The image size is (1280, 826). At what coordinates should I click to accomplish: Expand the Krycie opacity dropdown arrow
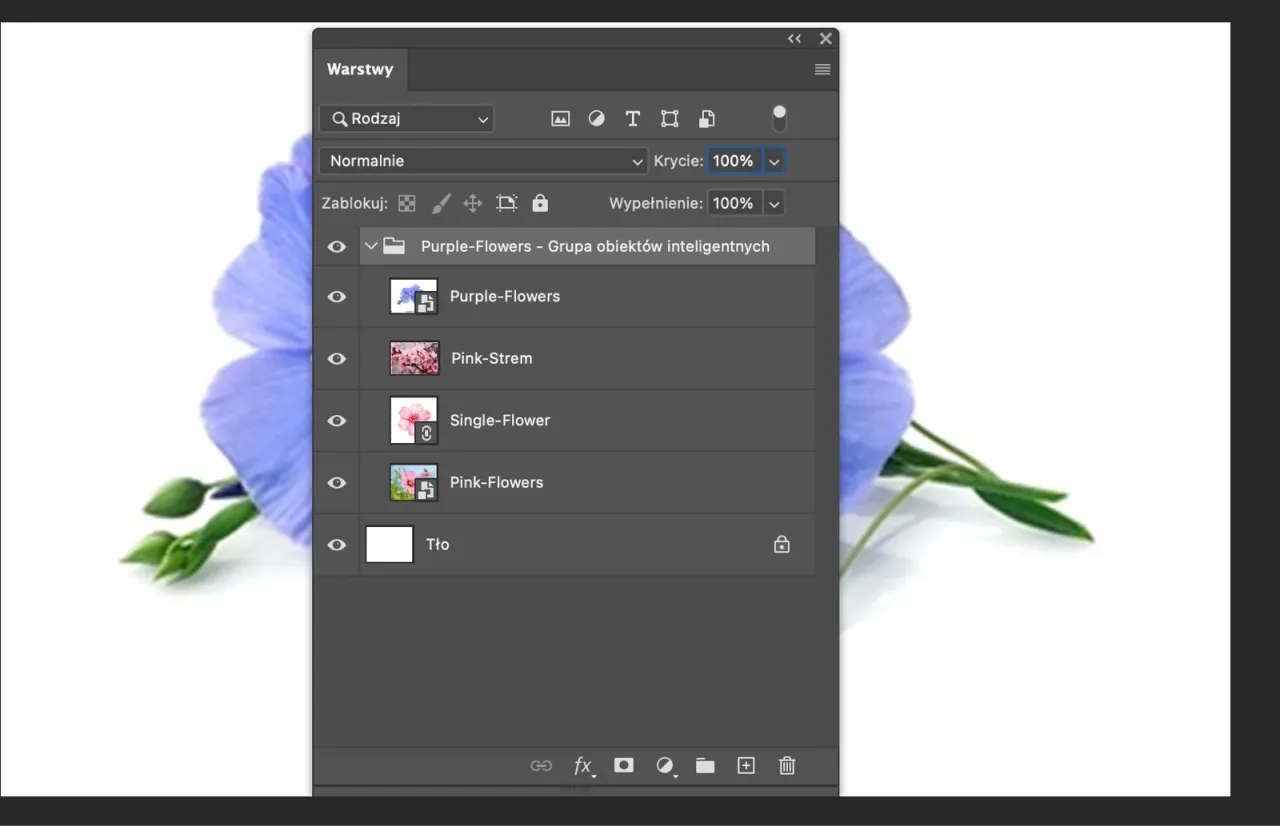click(x=774, y=161)
